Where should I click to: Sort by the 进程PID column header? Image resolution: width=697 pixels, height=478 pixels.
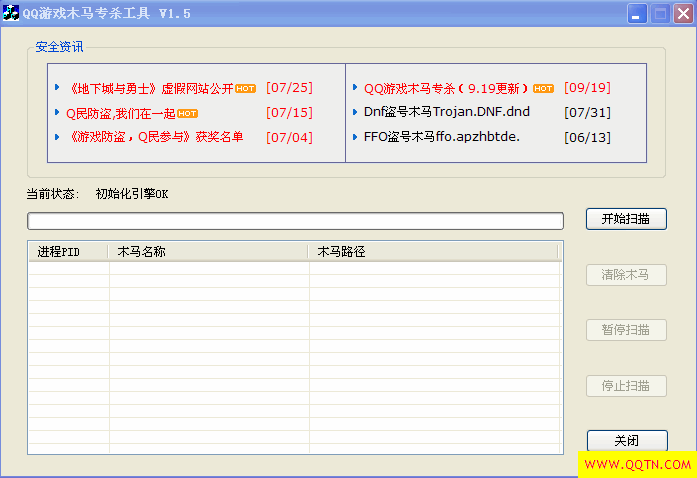tap(68, 251)
